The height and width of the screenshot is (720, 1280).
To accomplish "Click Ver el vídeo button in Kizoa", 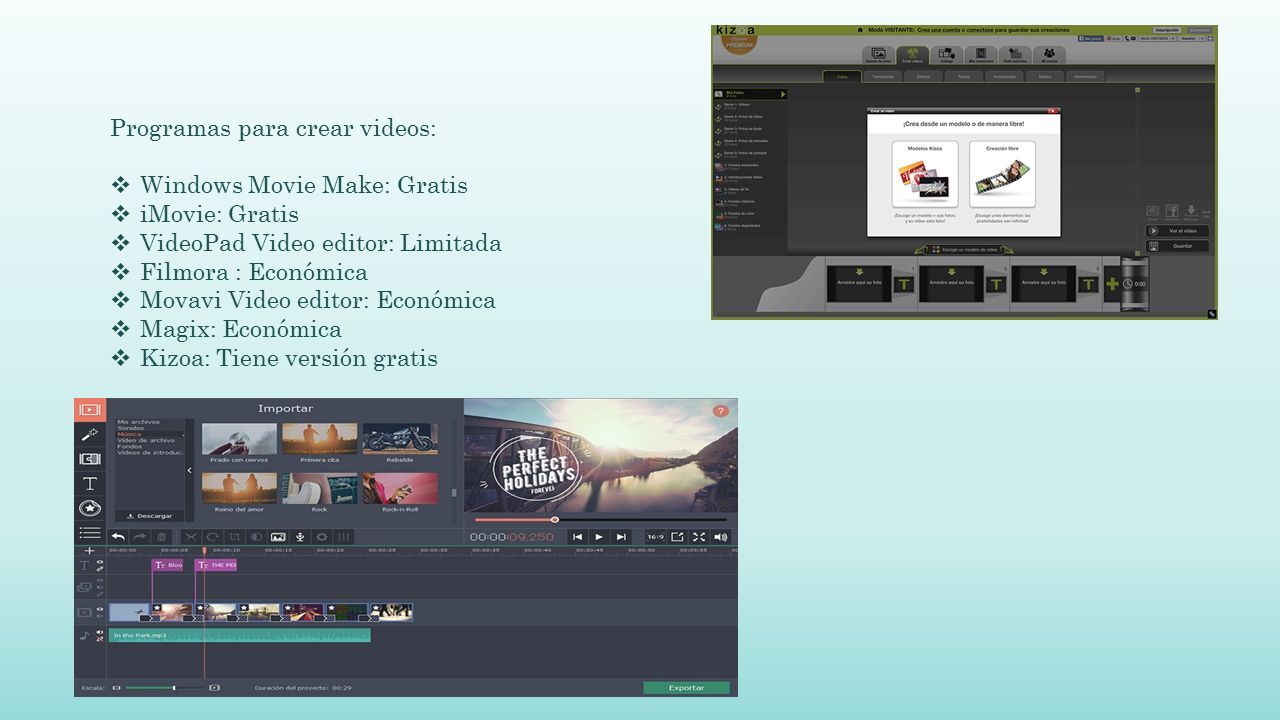I will (x=1177, y=230).
